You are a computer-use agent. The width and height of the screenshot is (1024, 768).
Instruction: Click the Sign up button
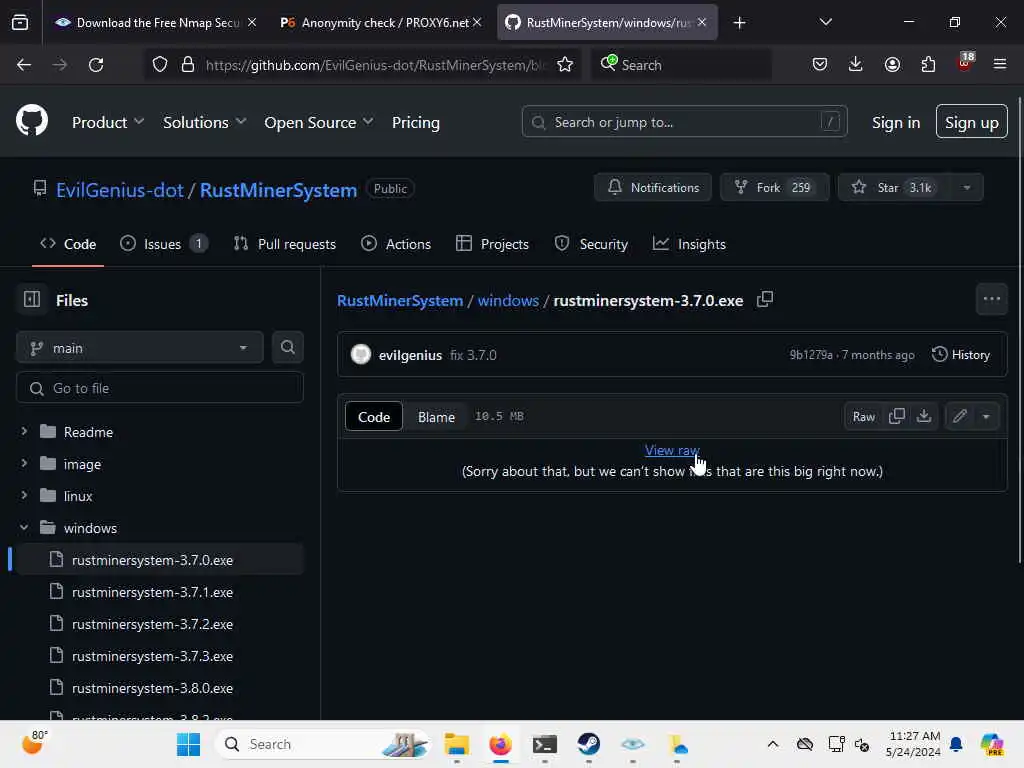[x=971, y=122]
